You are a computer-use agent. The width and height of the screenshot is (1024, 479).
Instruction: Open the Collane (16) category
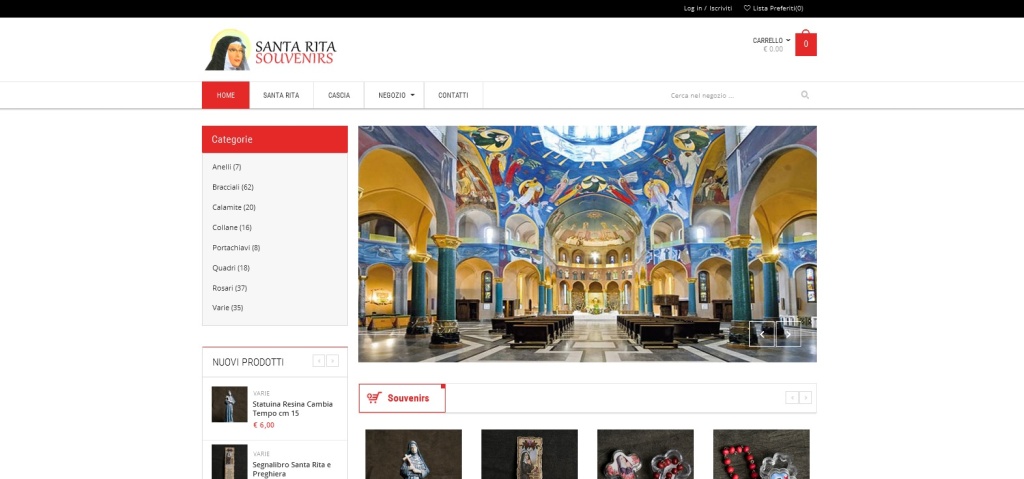tap(232, 227)
